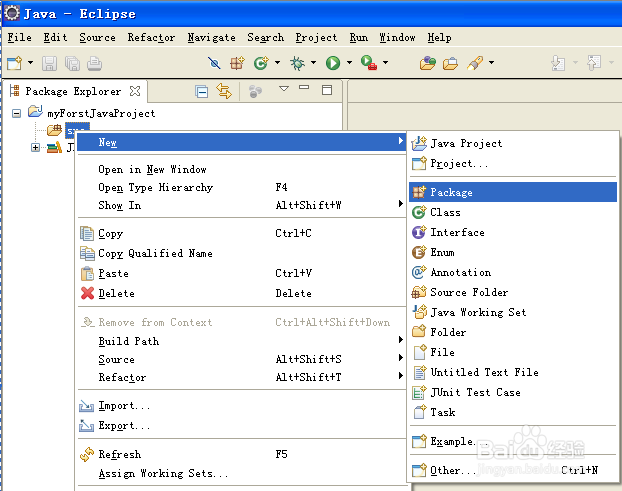Screen dimensions: 622x491
Task: Select Class in the New submenu
Action: tap(513, 212)
